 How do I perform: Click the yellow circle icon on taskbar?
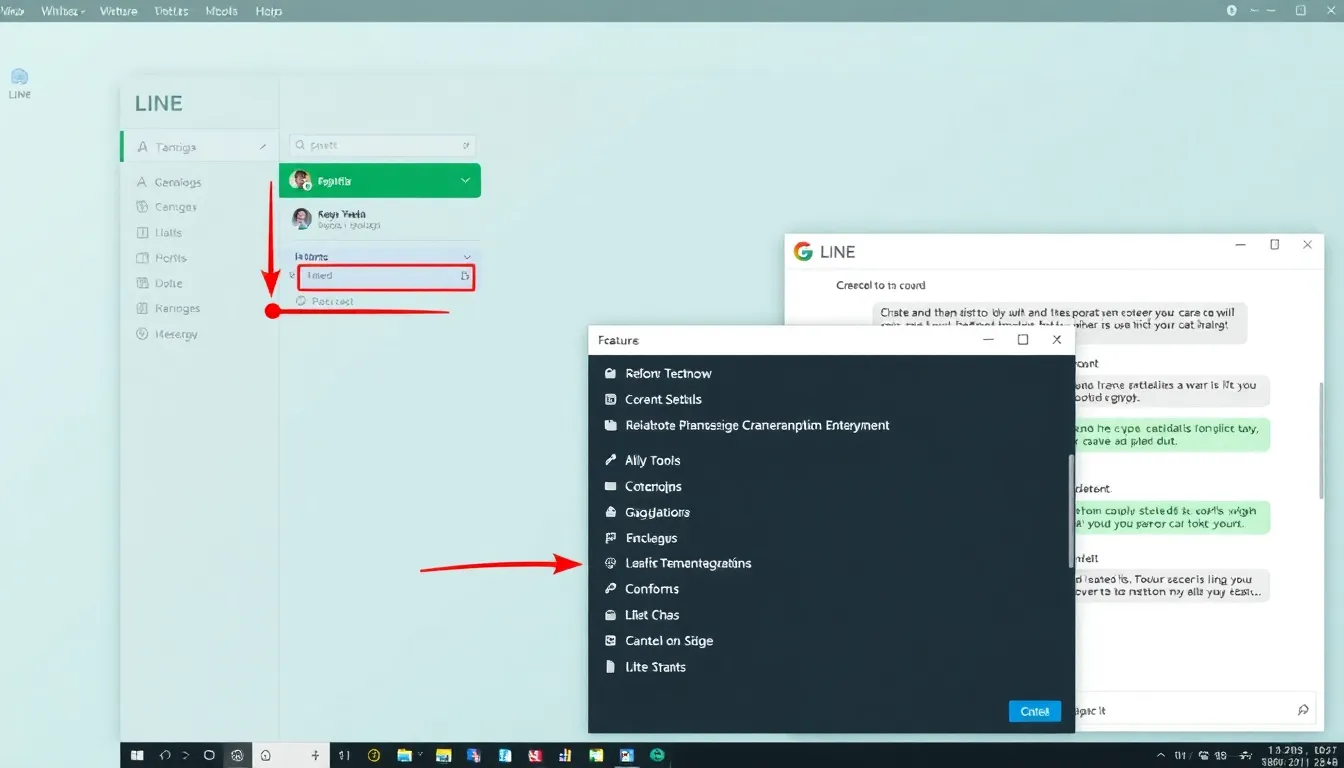click(375, 756)
